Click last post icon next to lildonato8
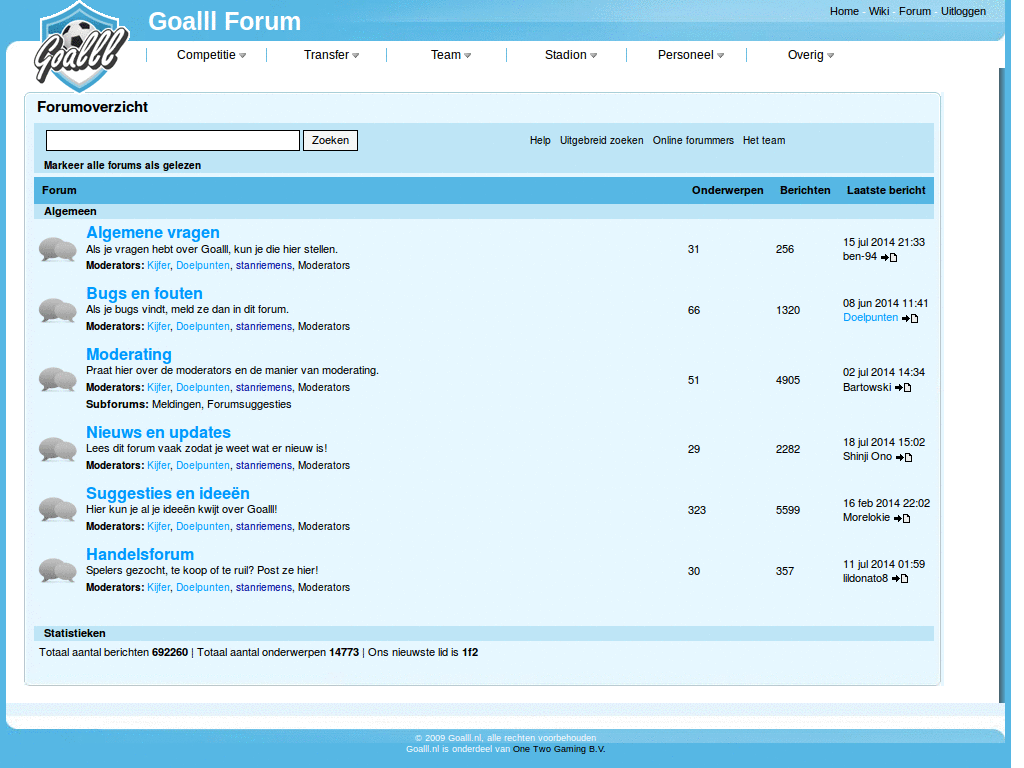 [899, 578]
